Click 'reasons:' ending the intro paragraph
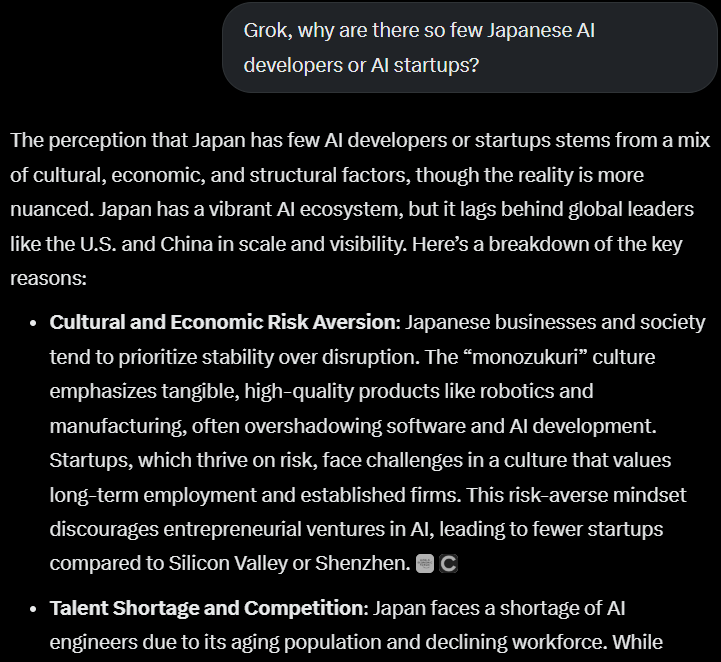Image resolution: width=721 pixels, height=662 pixels. coord(48,279)
